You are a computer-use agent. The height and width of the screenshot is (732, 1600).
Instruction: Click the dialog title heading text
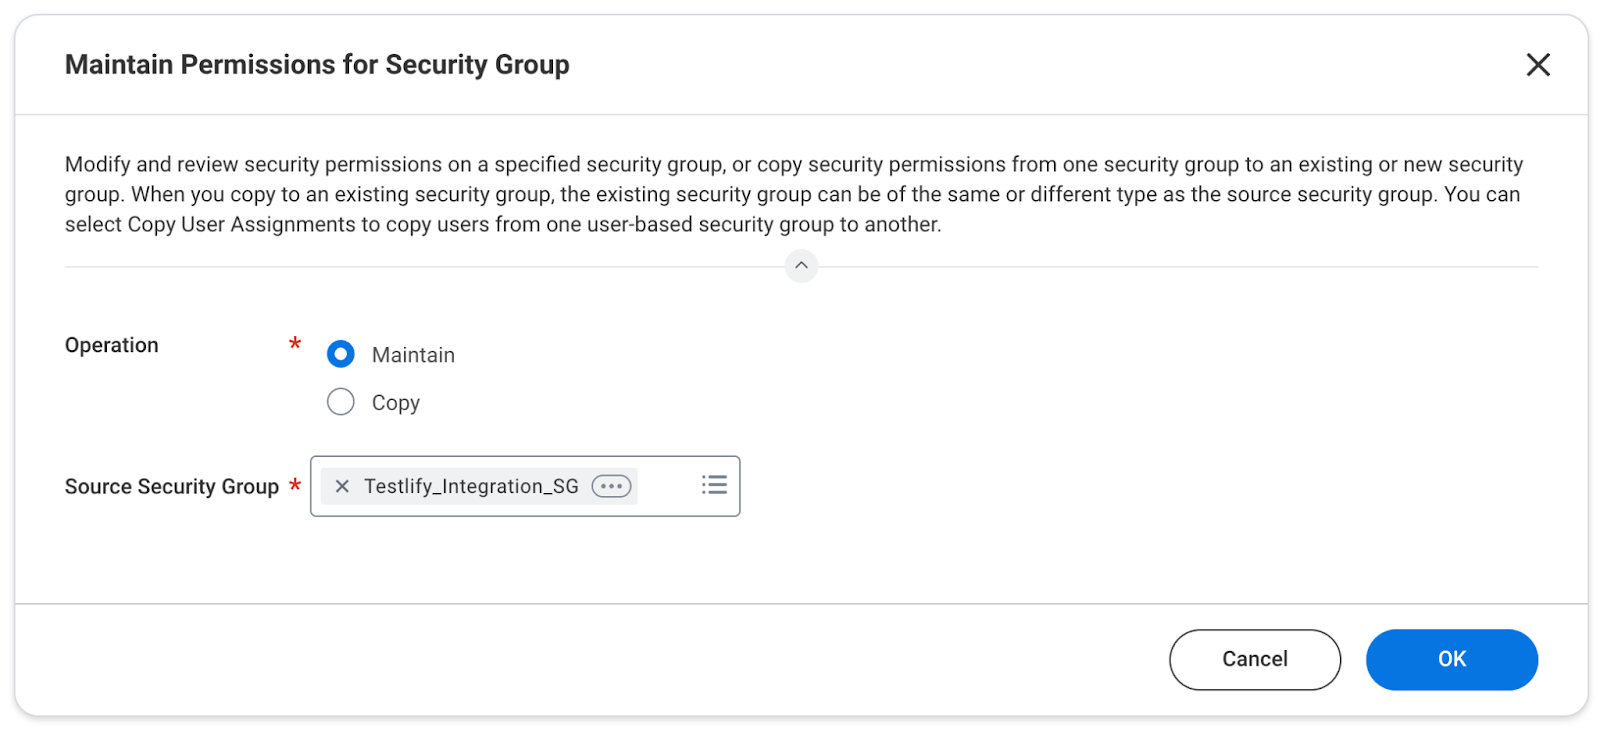tap(317, 65)
